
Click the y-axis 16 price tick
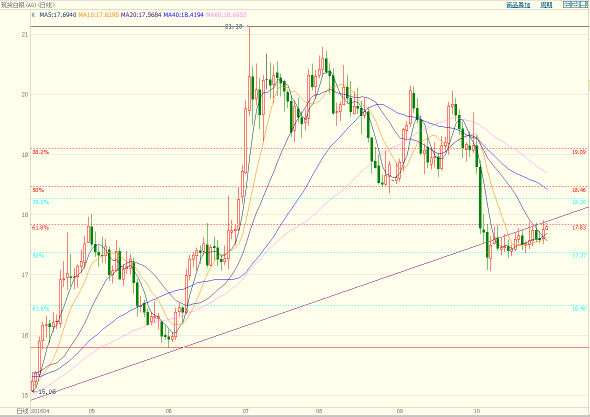pyautogui.click(x=25, y=335)
